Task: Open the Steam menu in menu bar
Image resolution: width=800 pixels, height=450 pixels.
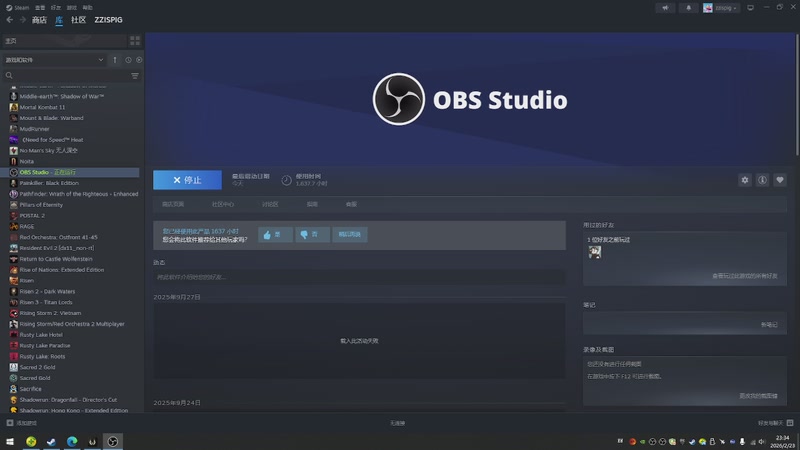Action: tap(18, 8)
